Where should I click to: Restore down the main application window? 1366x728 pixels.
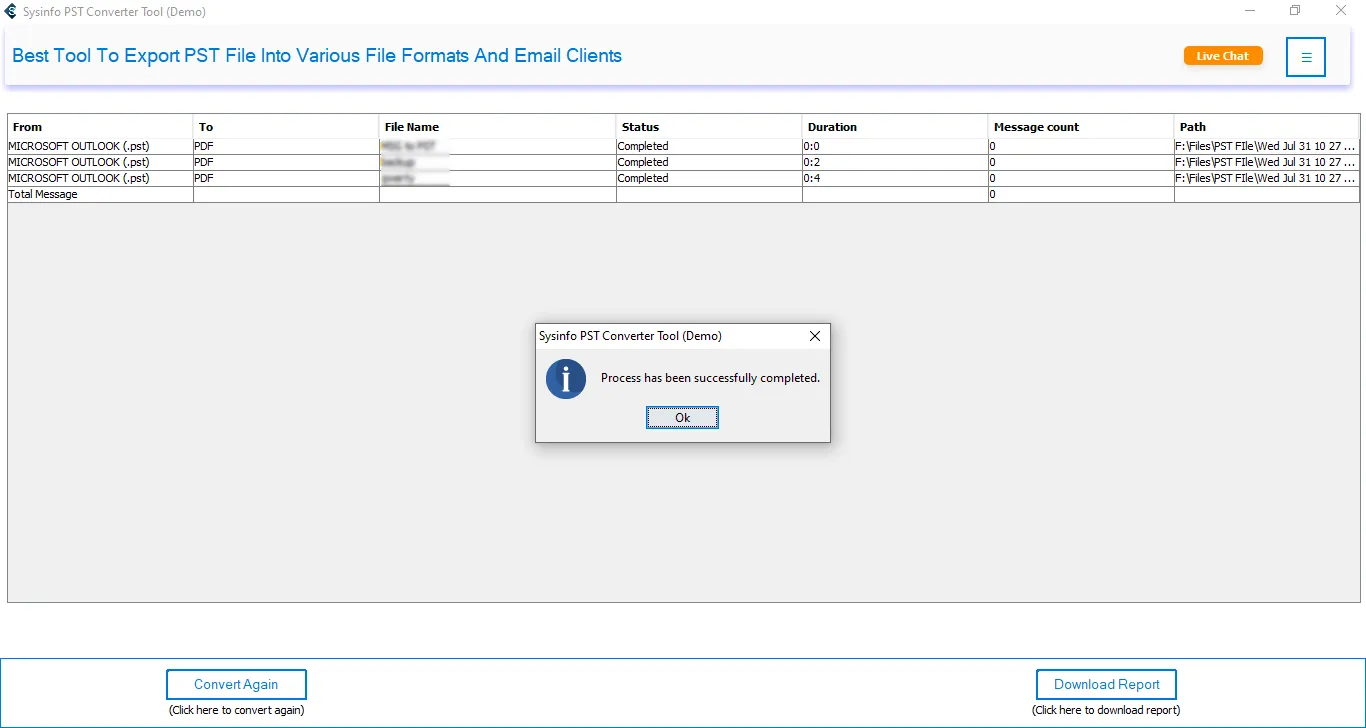pos(1295,11)
